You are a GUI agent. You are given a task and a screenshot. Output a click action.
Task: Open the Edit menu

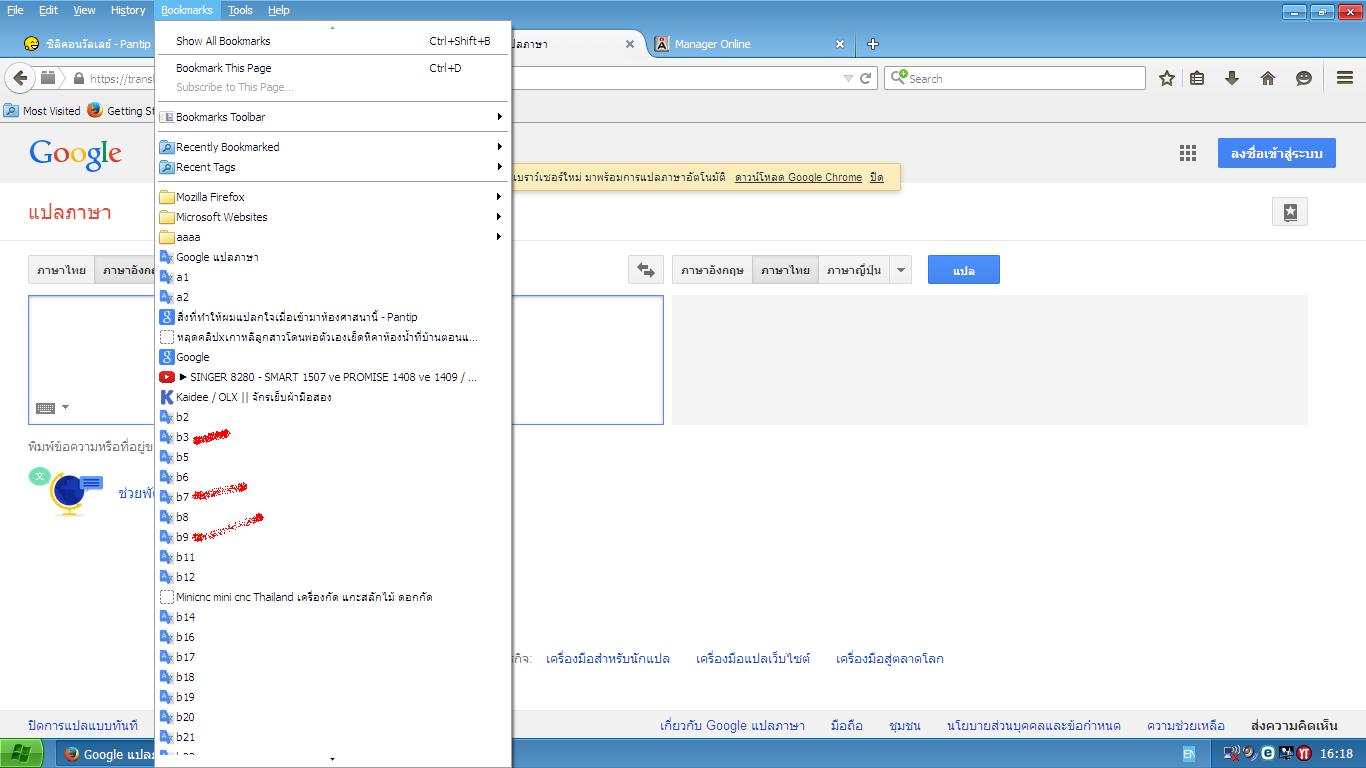point(48,10)
